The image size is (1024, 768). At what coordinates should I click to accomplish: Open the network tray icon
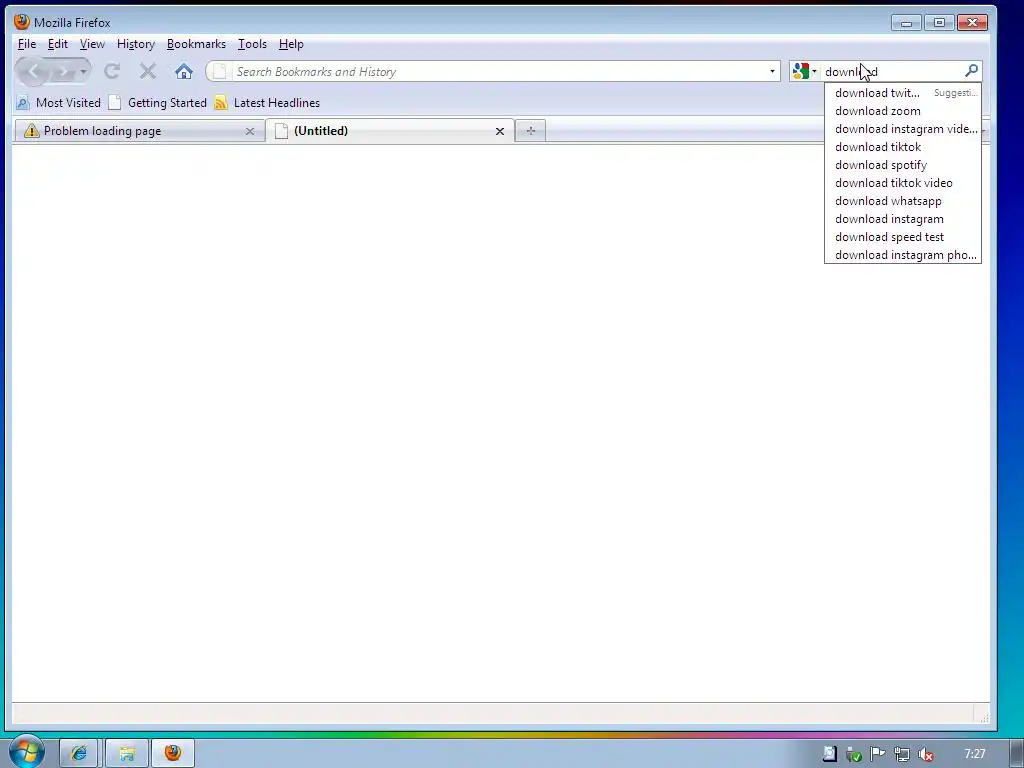coord(902,754)
